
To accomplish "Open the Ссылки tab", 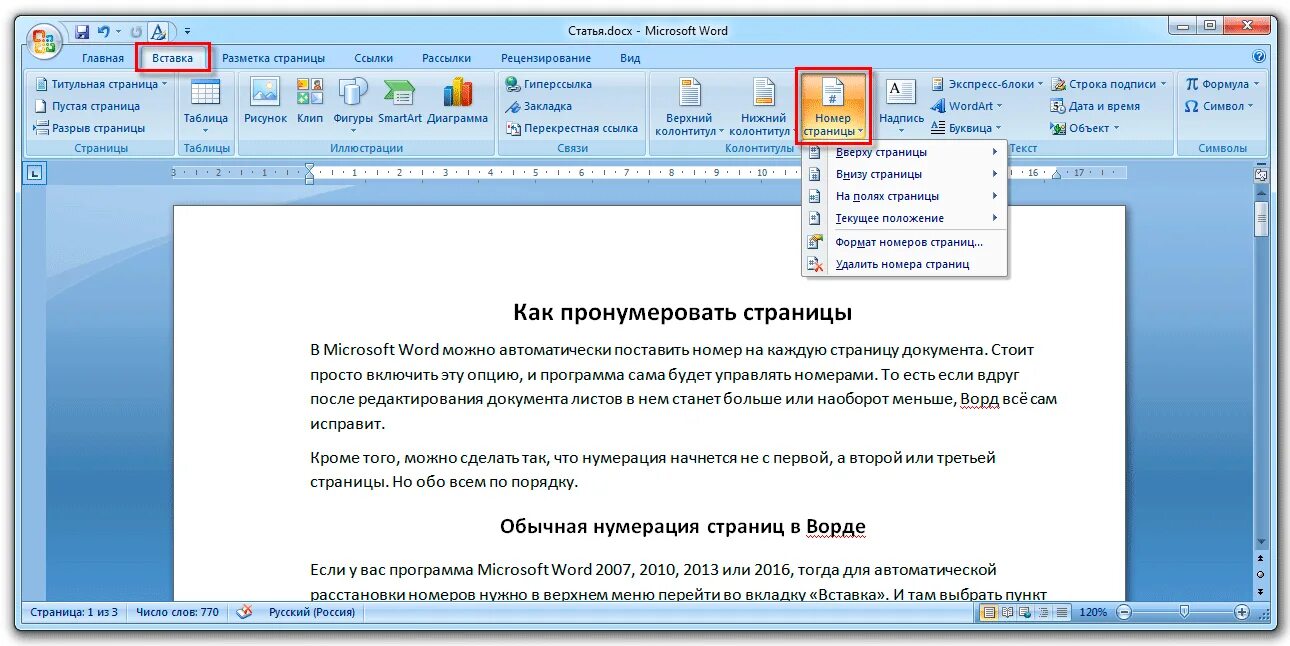I will (x=373, y=58).
